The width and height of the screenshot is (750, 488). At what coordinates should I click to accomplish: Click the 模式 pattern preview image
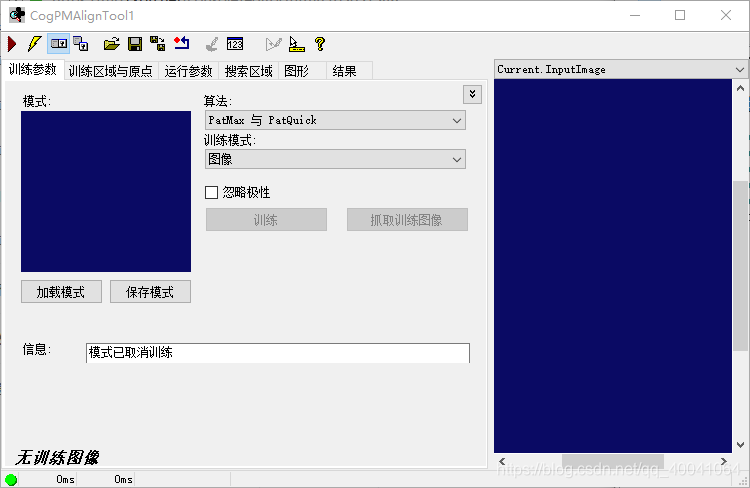[x=106, y=191]
